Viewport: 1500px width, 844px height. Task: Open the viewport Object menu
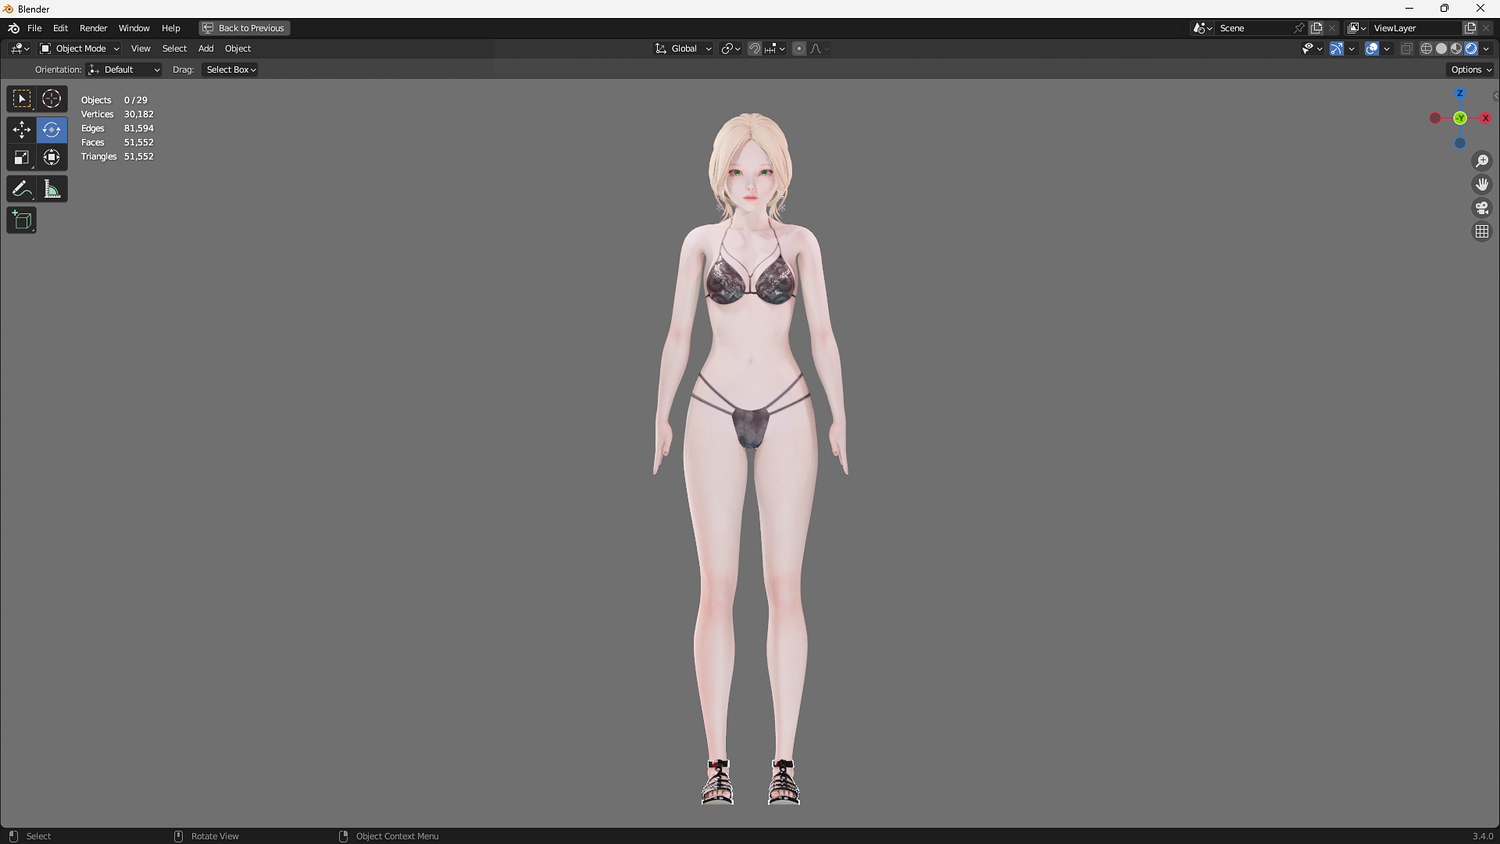[x=238, y=48]
